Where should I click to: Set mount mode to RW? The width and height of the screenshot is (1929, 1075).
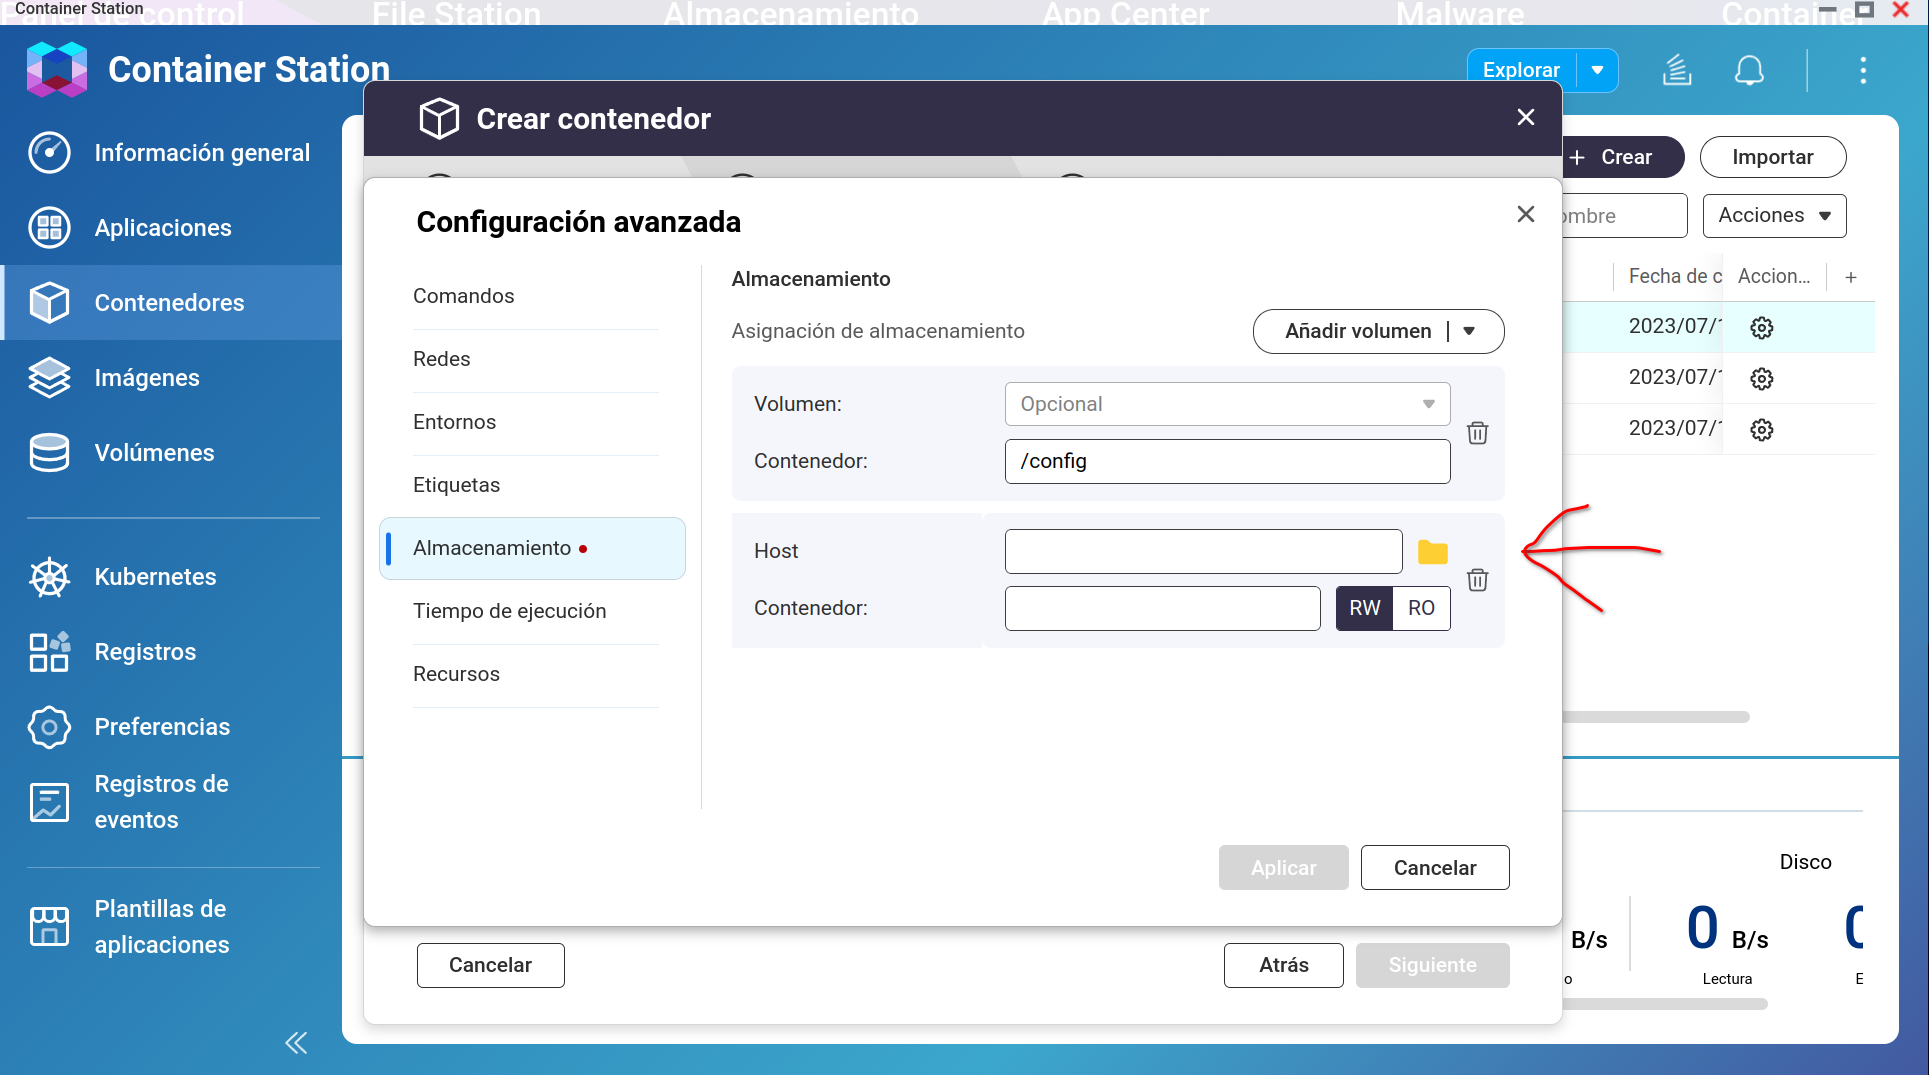(1364, 608)
